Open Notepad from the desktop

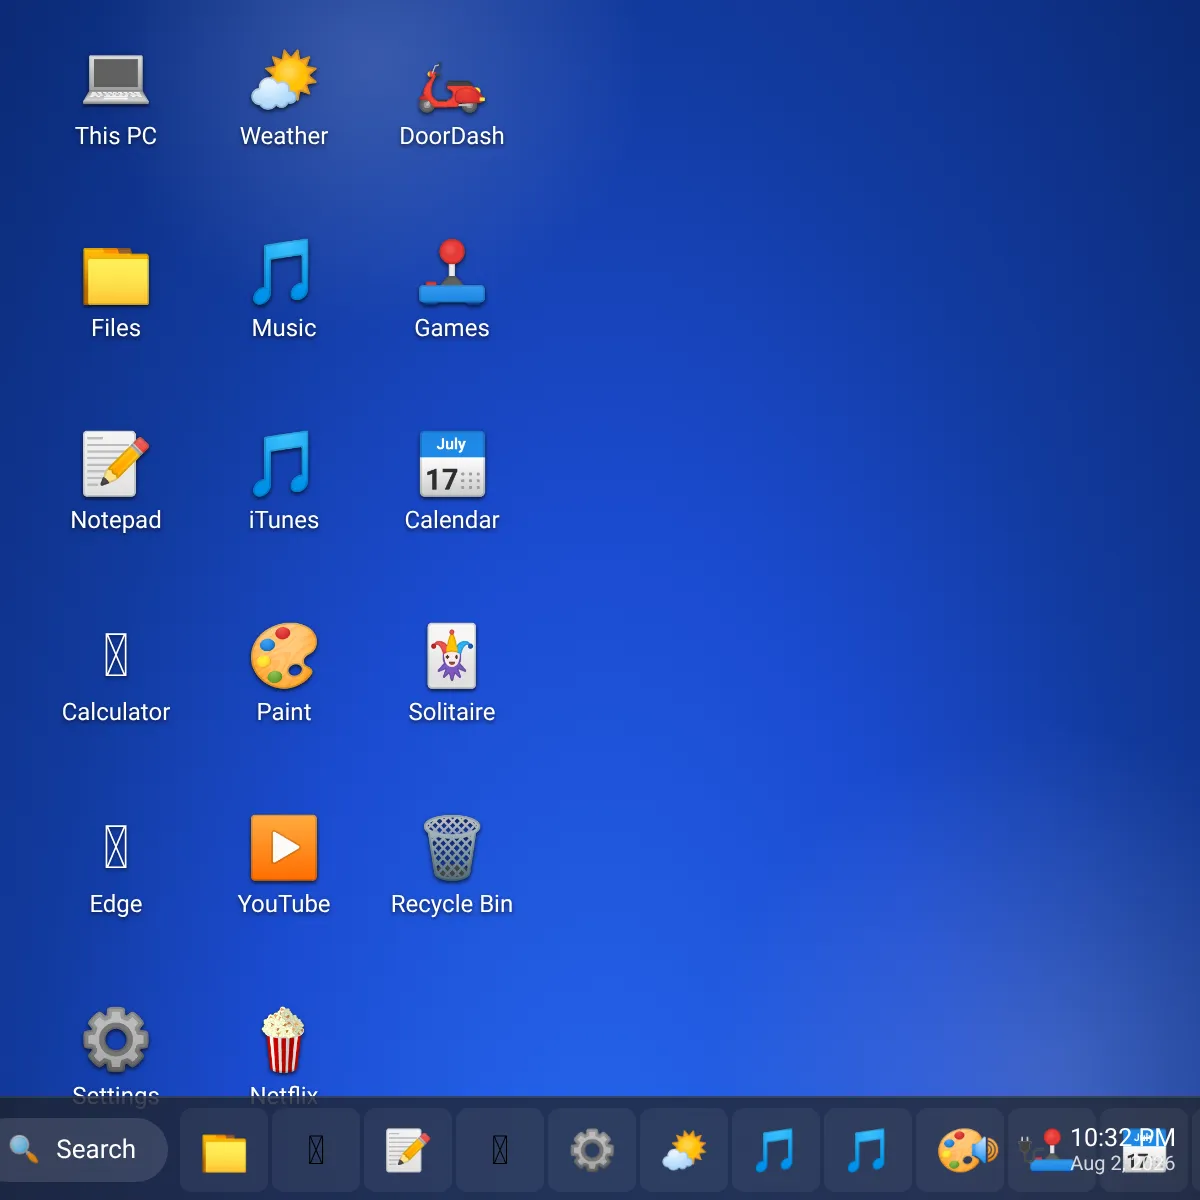coord(116,484)
